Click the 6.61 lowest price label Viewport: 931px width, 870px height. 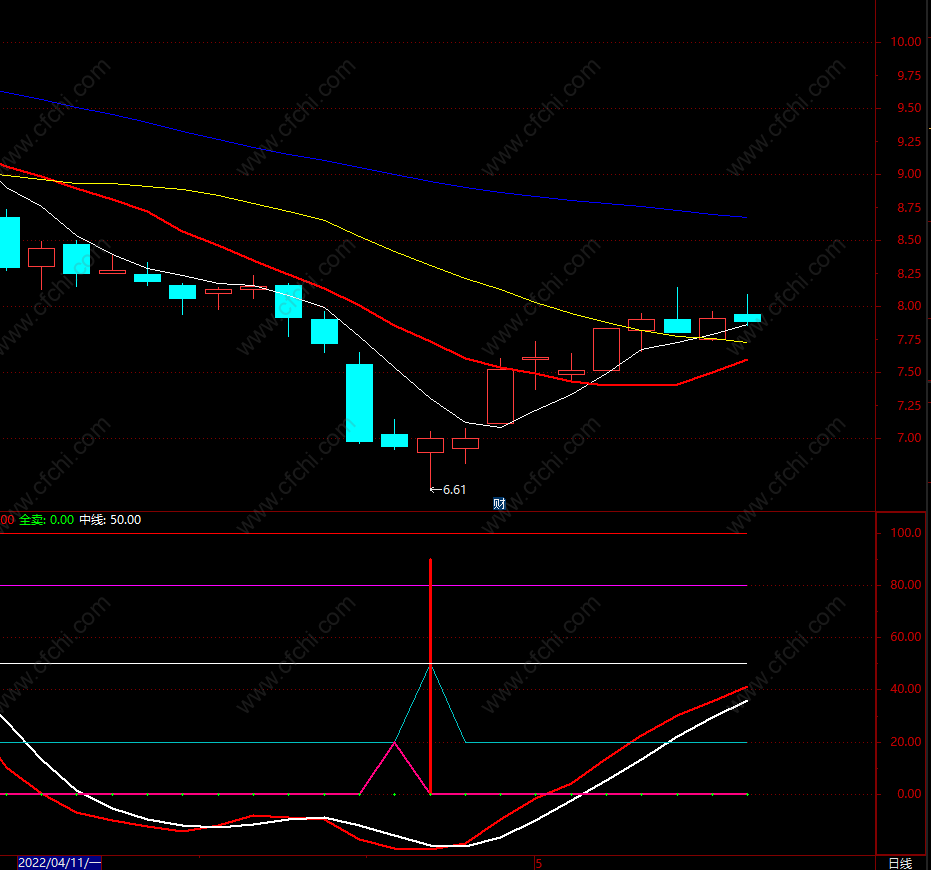454,490
